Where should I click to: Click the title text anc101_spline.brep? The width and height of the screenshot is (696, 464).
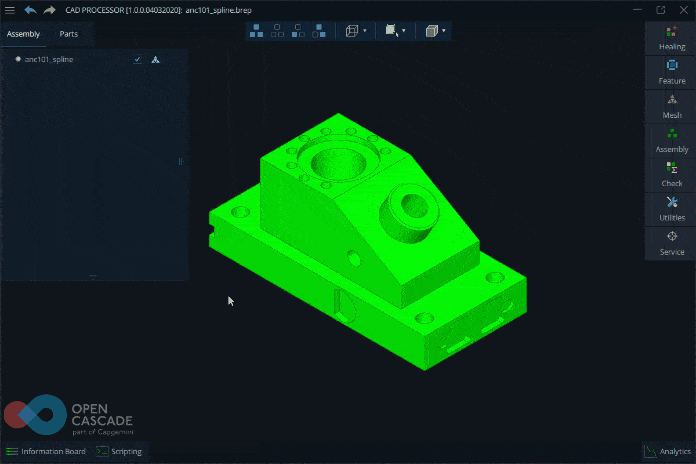[218, 10]
